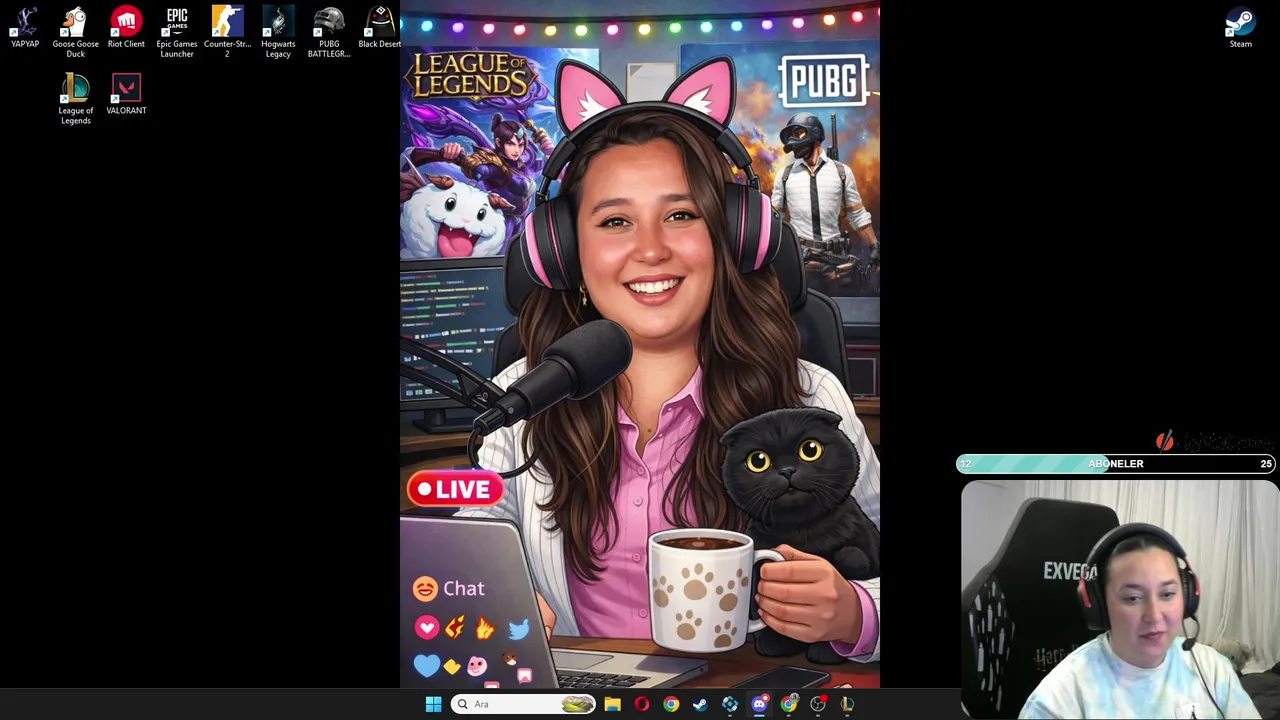Switch to OBS Studio in the taskbar
The image size is (1280, 720).
click(x=818, y=704)
